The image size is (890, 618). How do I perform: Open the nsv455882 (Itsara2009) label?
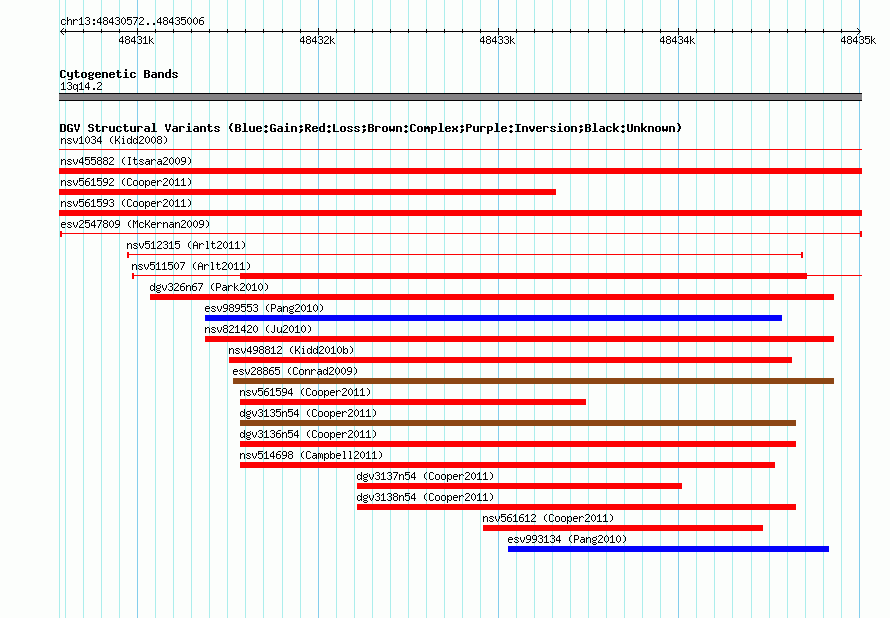126,161
